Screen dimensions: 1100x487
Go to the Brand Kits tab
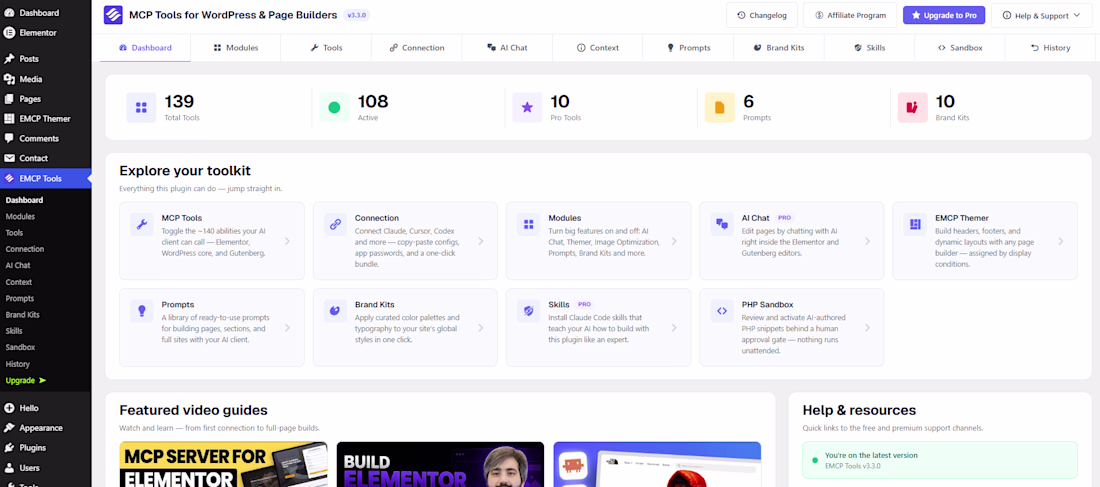point(779,48)
